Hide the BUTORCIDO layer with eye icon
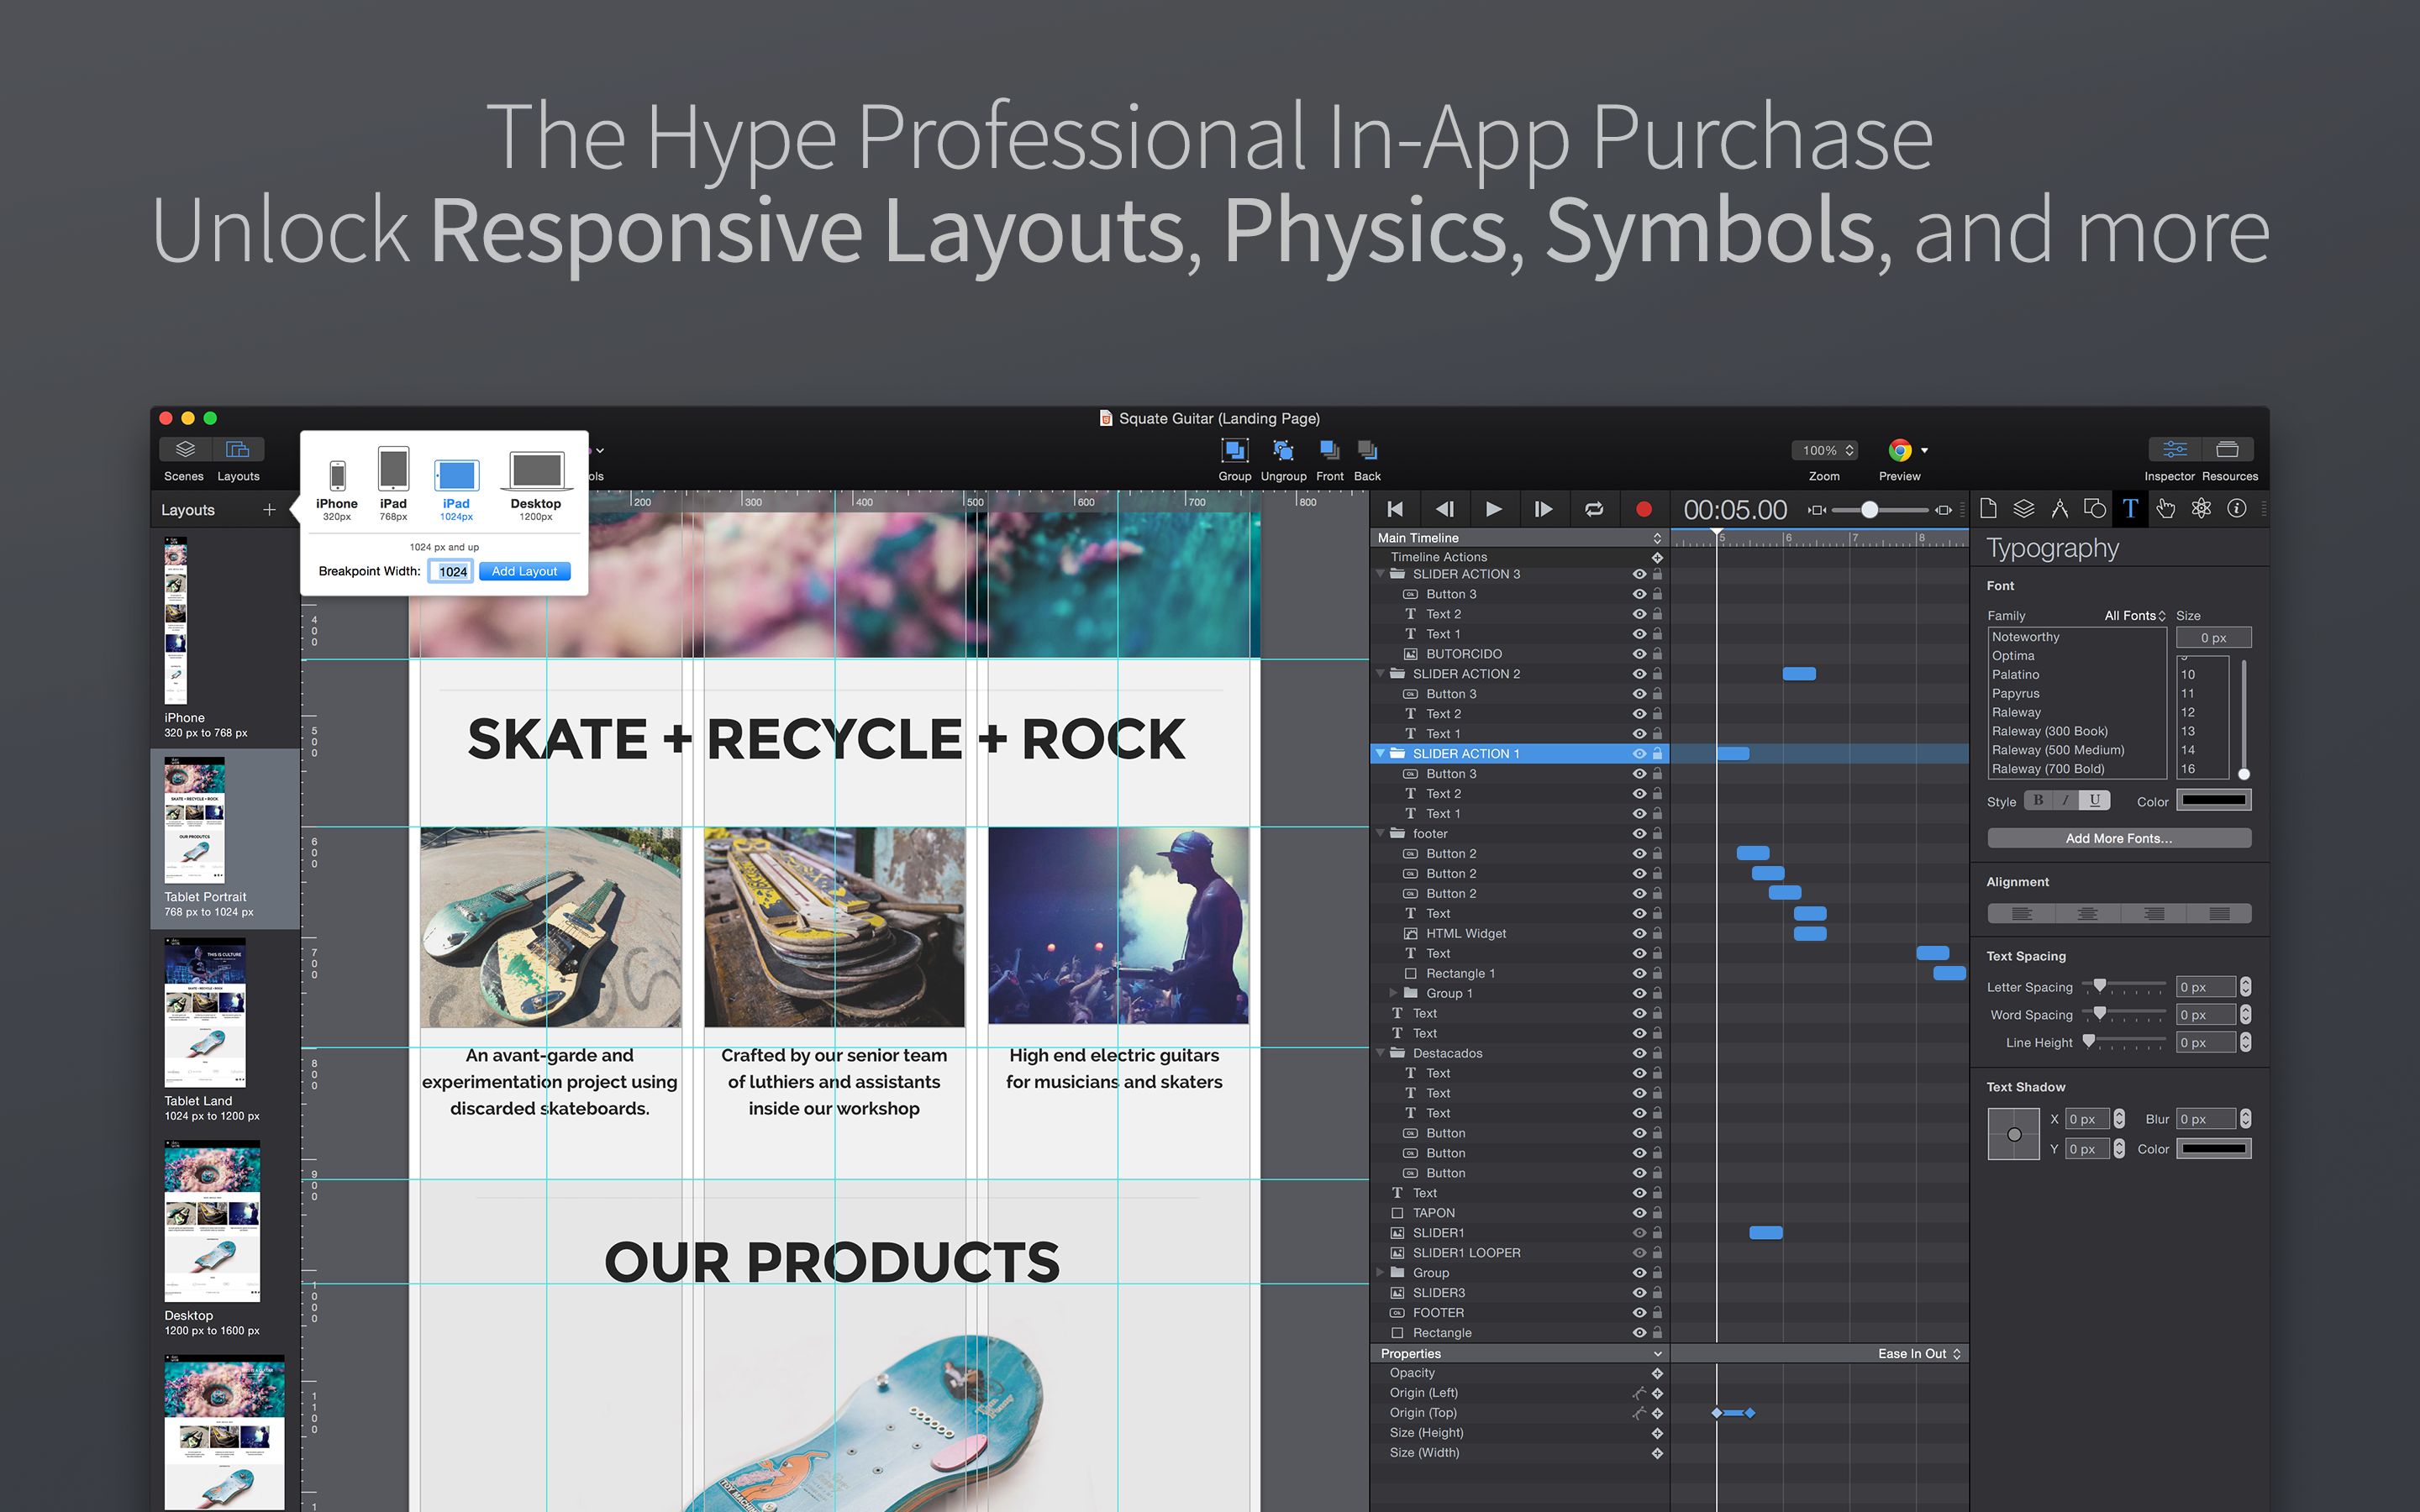Image resolution: width=2420 pixels, height=1512 pixels. pos(1639,654)
